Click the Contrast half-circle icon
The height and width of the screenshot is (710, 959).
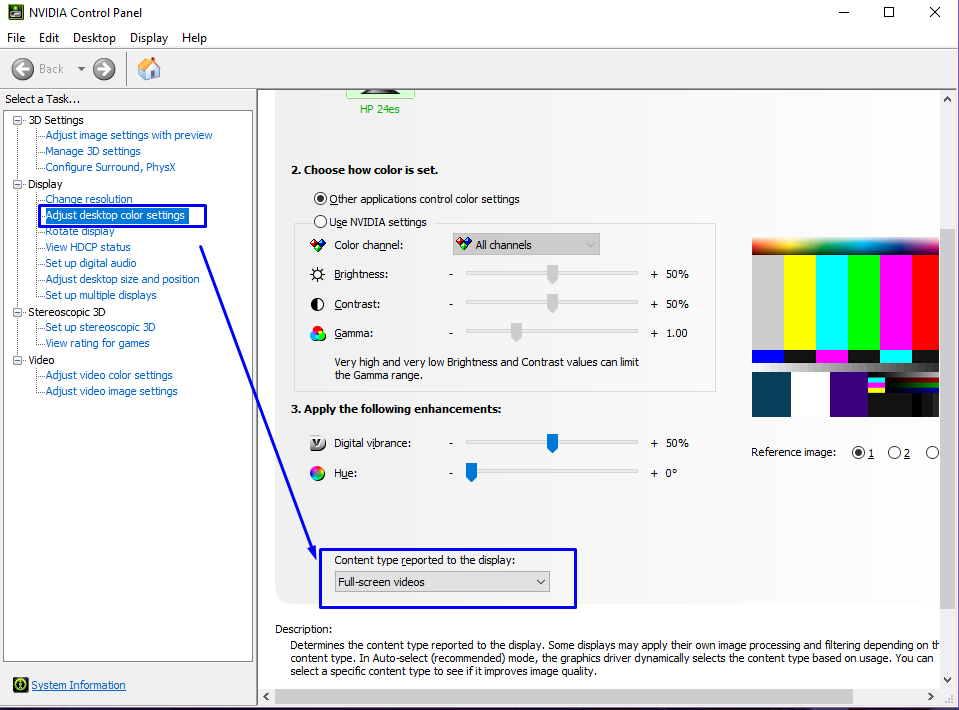(317, 304)
